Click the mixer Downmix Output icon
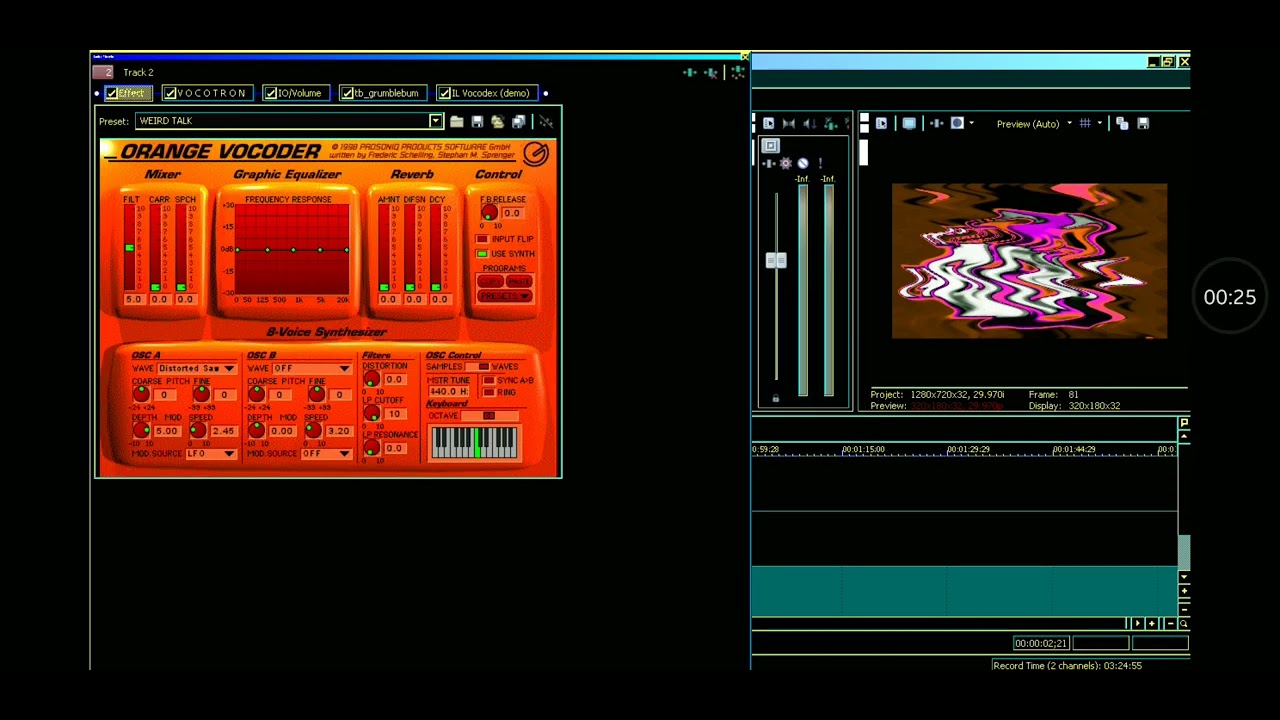The width and height of the screenshot is (1280, 720). (789, 123)
